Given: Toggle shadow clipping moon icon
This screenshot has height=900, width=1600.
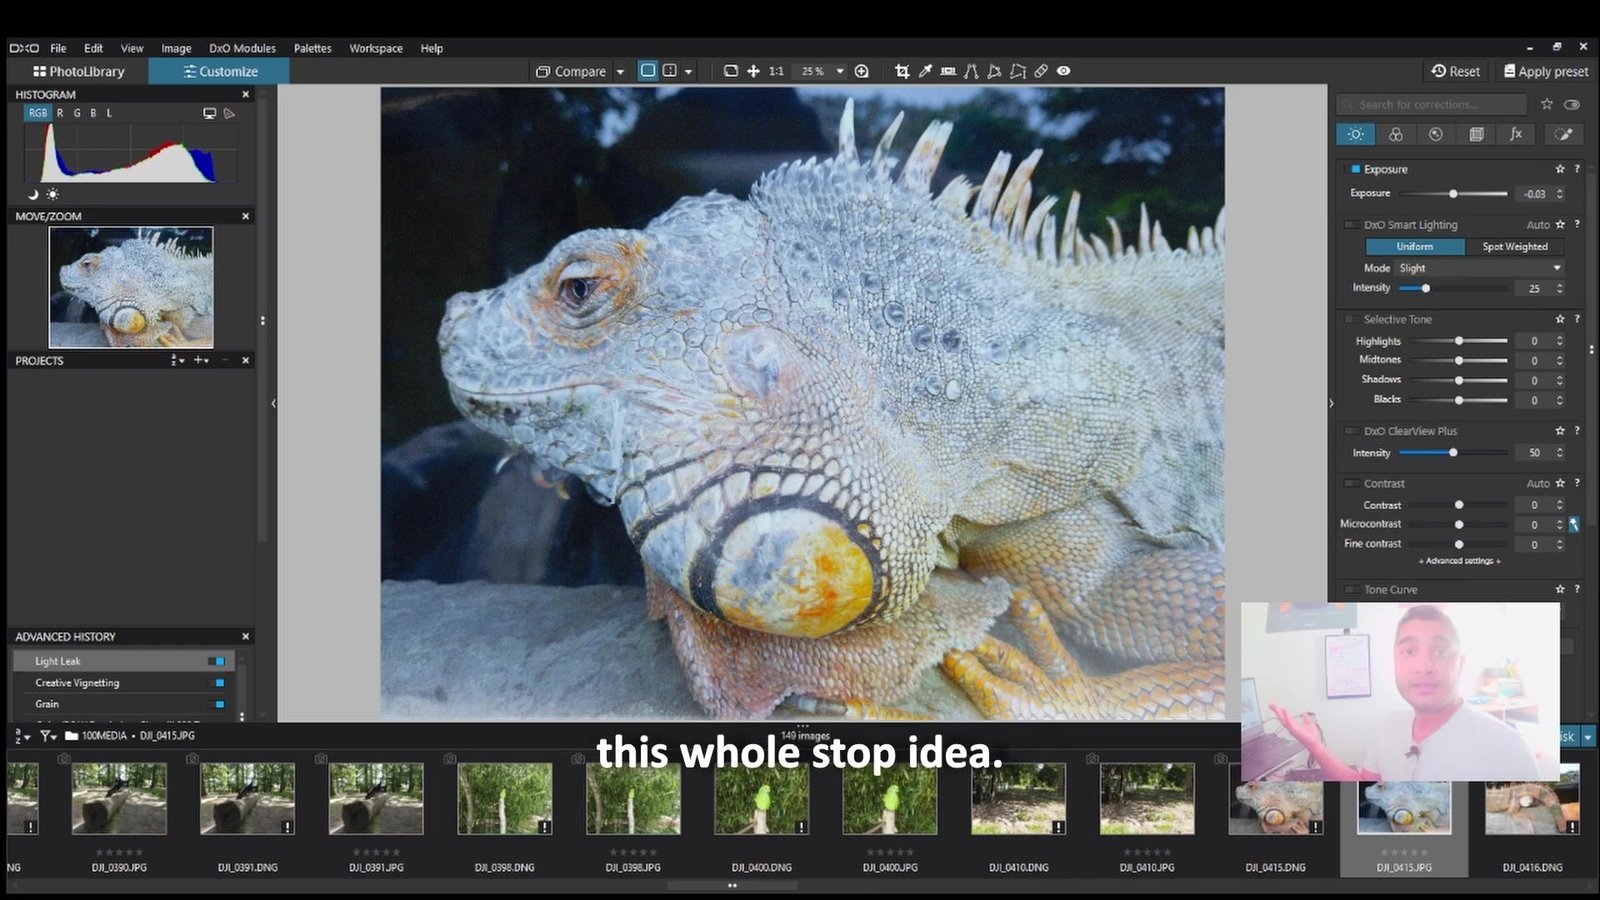Looking at the screenshot, I should click(32, 194).
